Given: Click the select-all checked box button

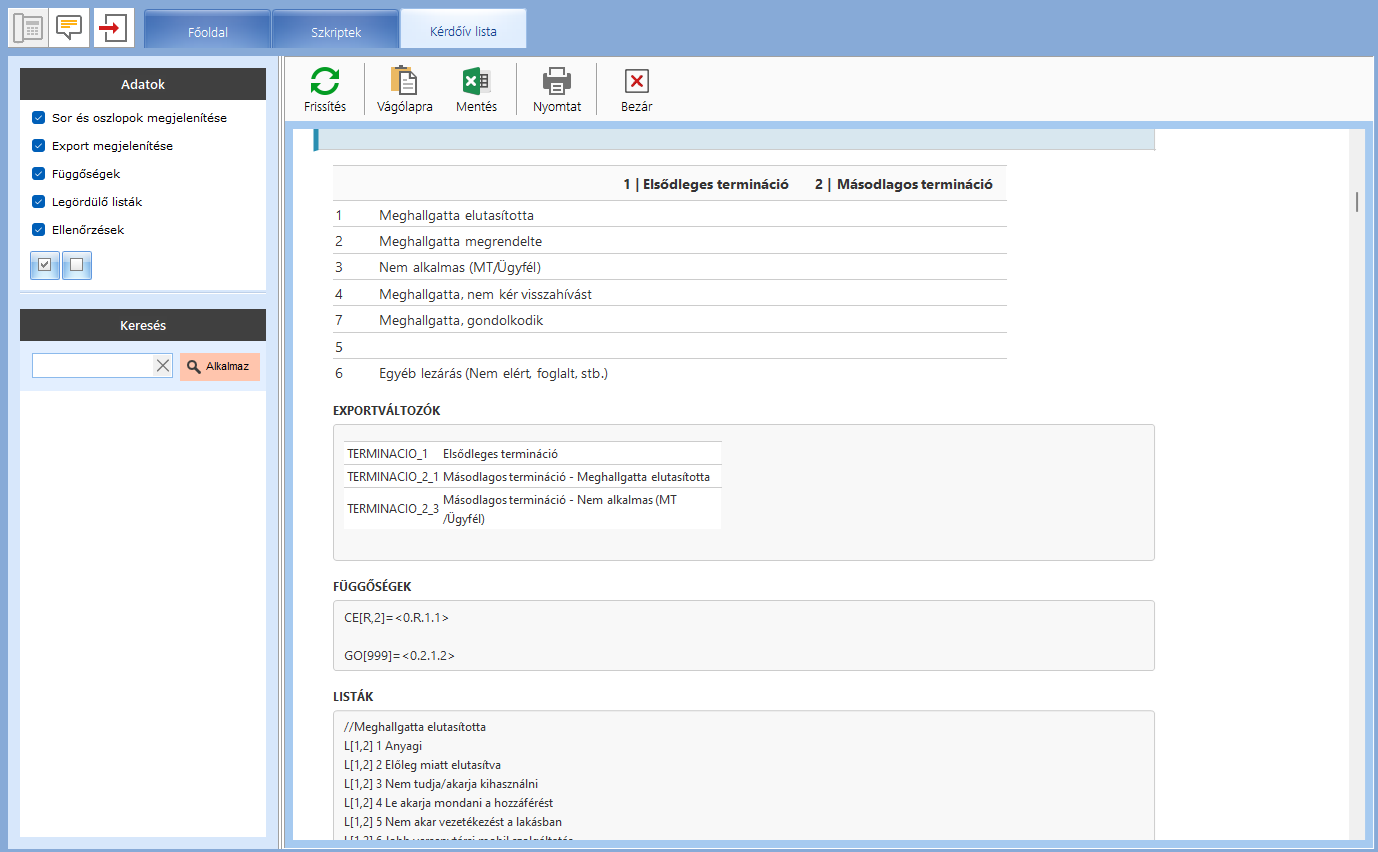Looking at the screenshot, I should [45, 265].
